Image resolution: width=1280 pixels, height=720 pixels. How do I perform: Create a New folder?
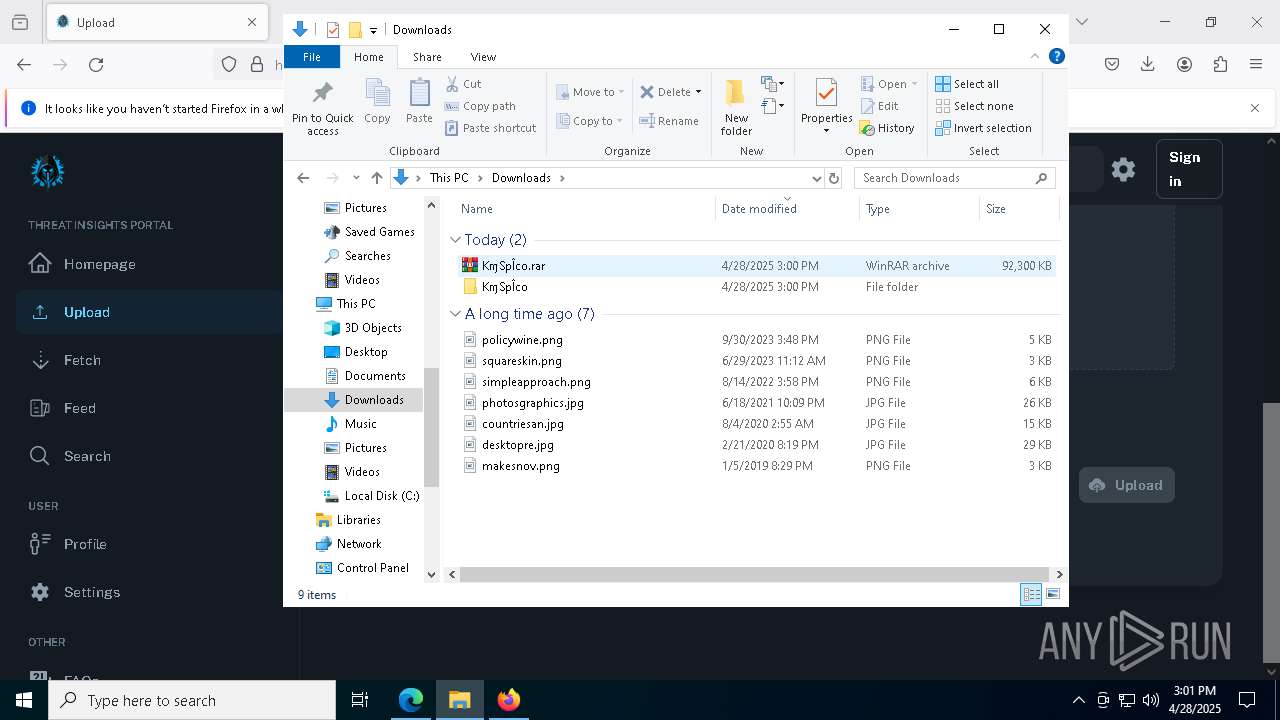tap(736, 107)
